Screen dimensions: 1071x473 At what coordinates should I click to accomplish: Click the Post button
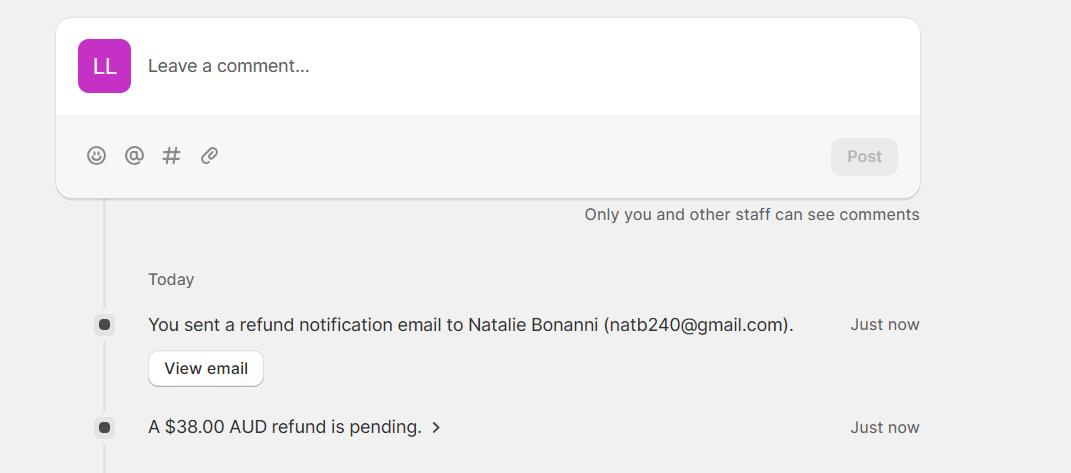pos(864,157)
